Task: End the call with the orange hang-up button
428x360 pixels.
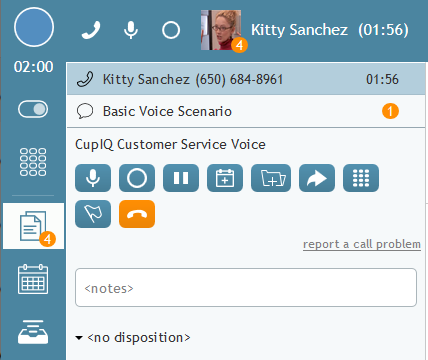Action: [137, 214]
